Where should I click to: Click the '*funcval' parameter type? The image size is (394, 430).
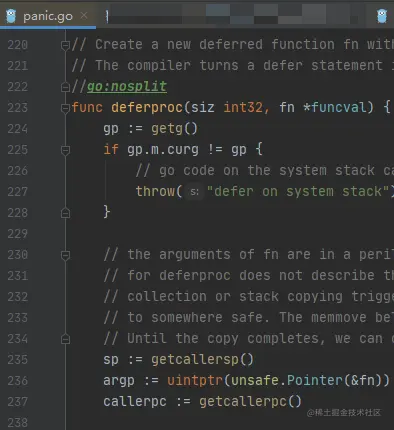pyautogui.click(x=334, y=108)
